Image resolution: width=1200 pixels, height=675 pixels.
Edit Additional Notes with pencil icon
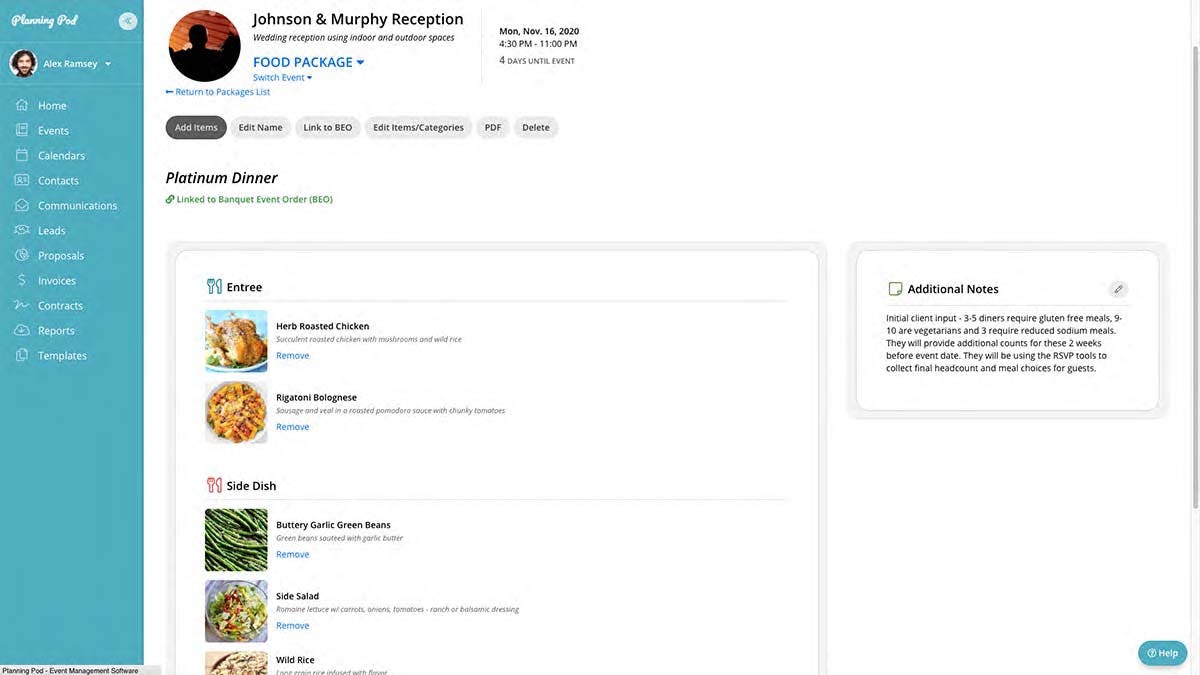point(1118,289)
